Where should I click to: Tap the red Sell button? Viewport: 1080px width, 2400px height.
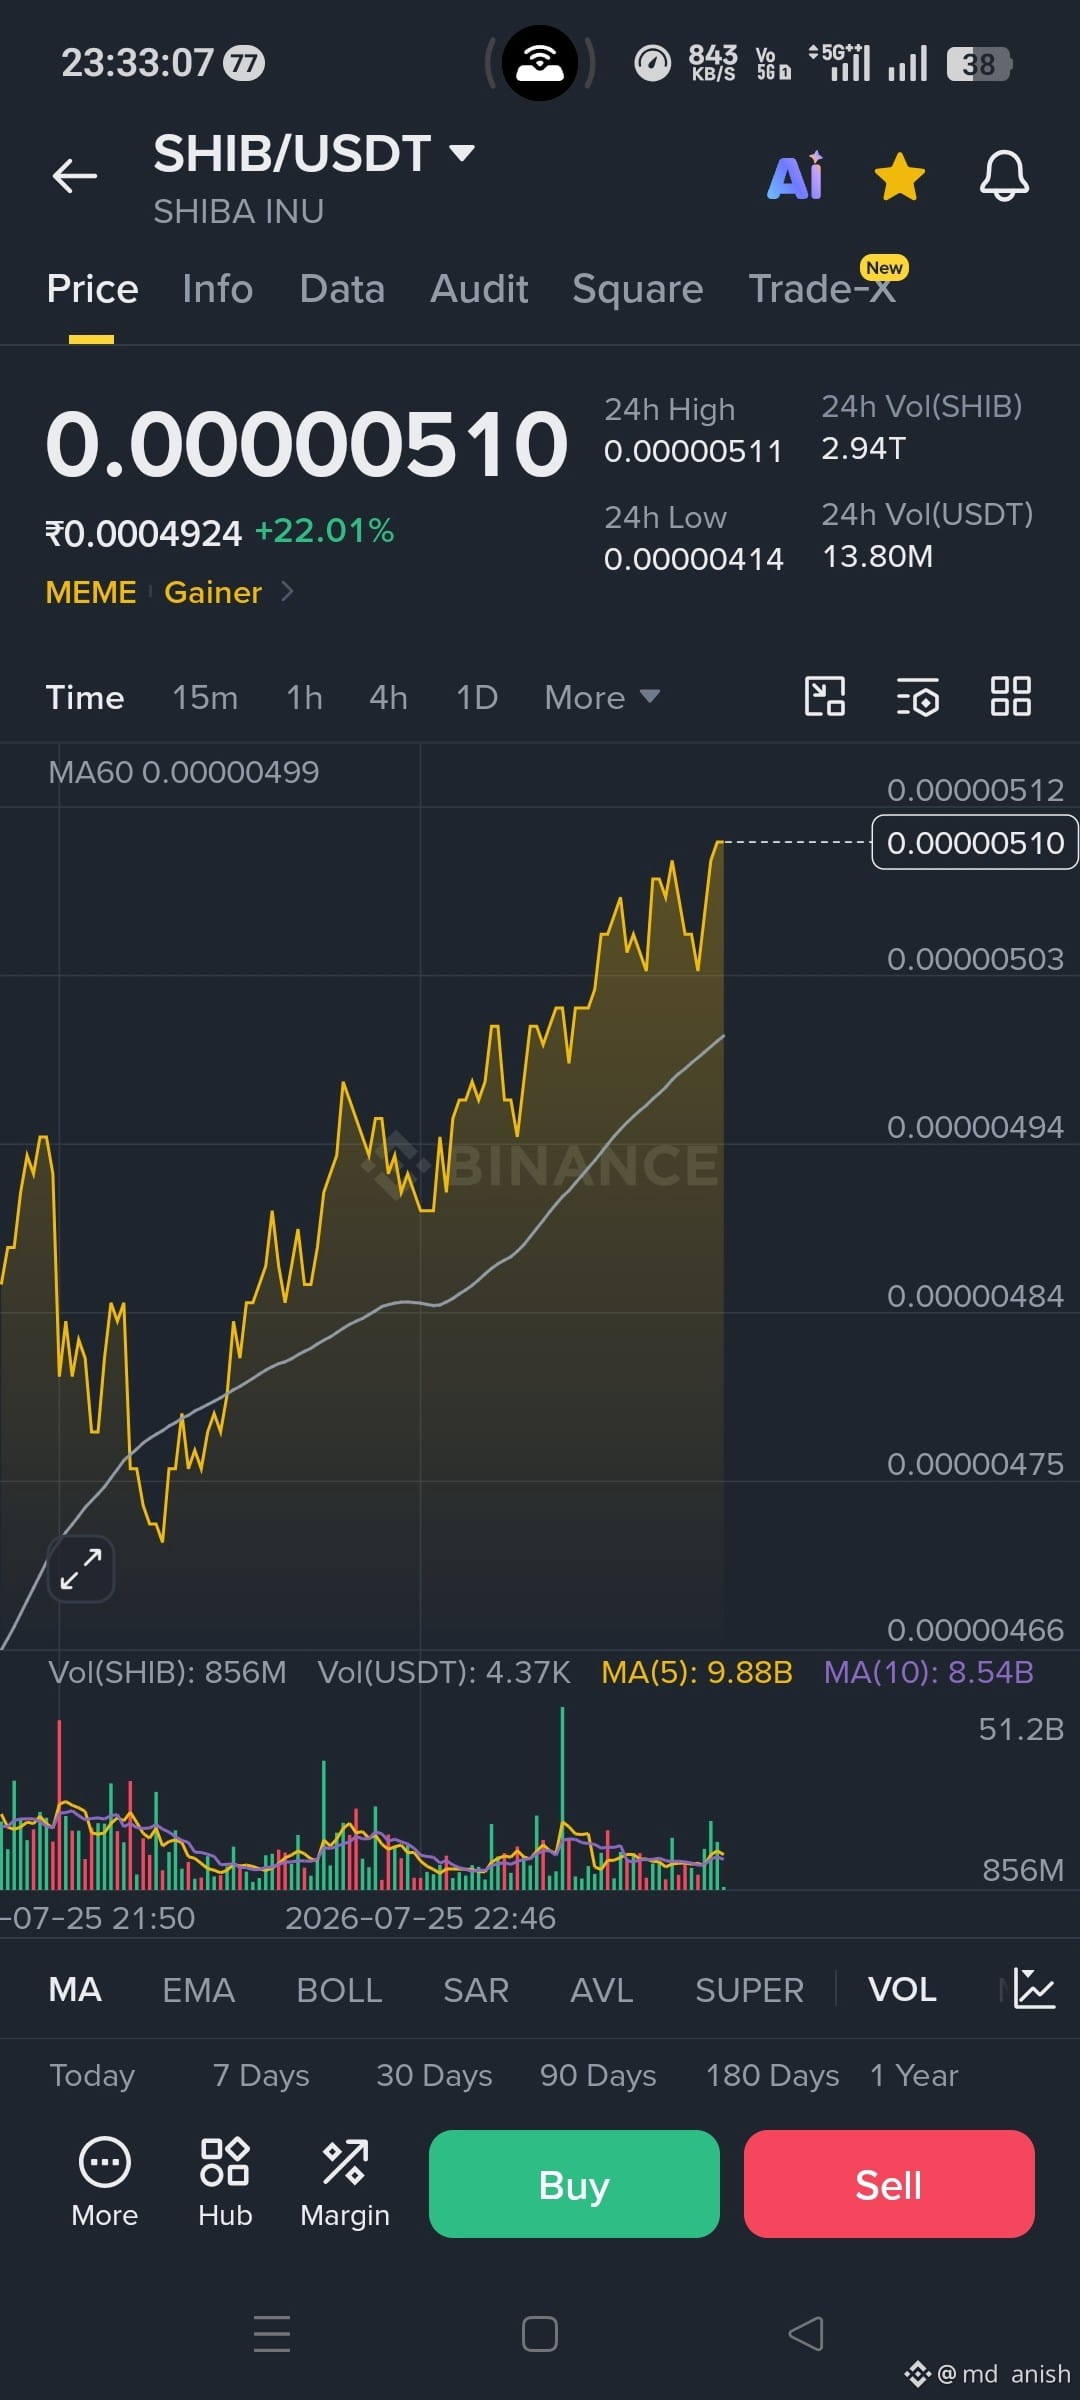click(x=889, y=2184)
